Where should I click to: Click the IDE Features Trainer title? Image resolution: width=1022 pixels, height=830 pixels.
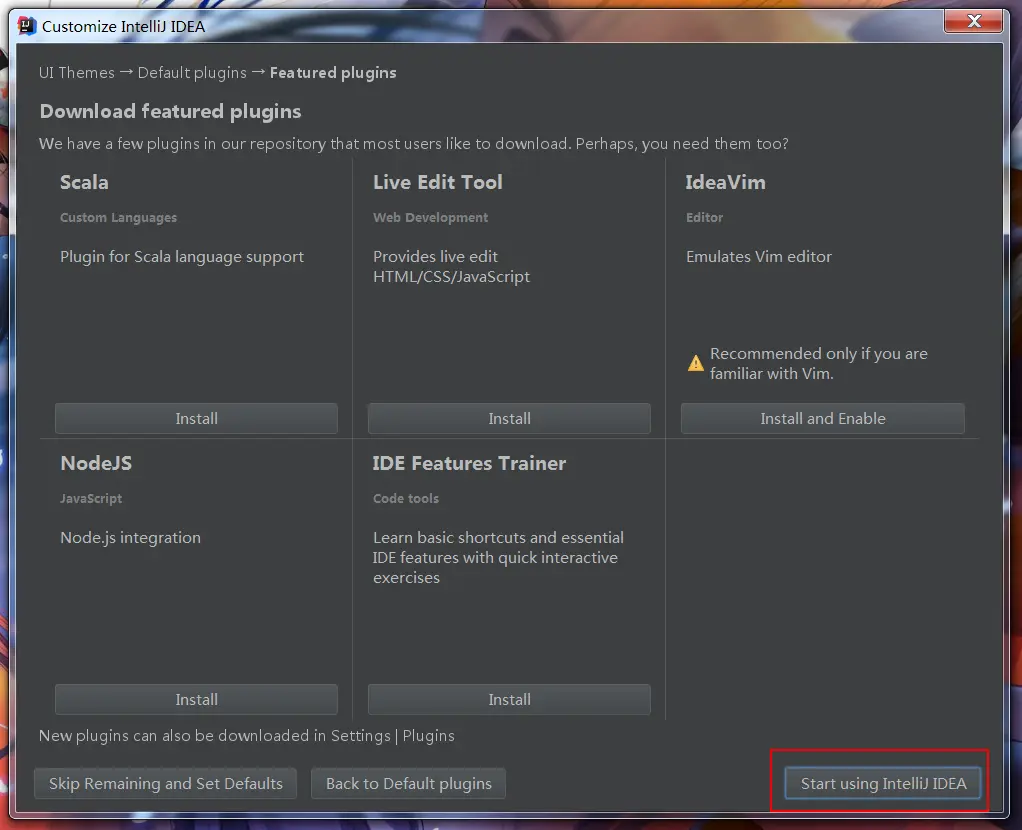click(x=469, y=463)
